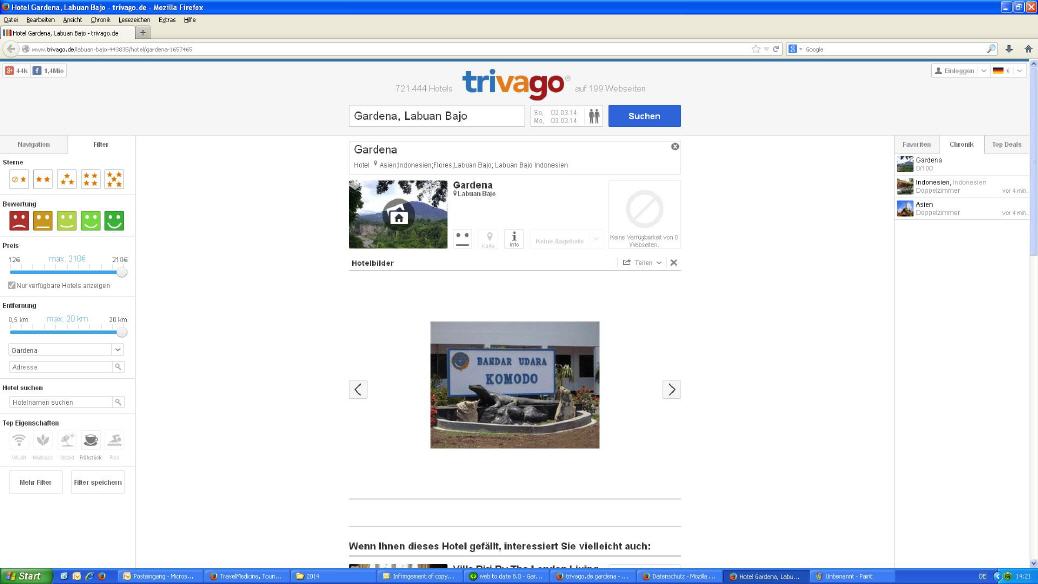Switch to the Top Deals tab
This screenshot has width=1038, height=584.
click(x=1006, y=144)
